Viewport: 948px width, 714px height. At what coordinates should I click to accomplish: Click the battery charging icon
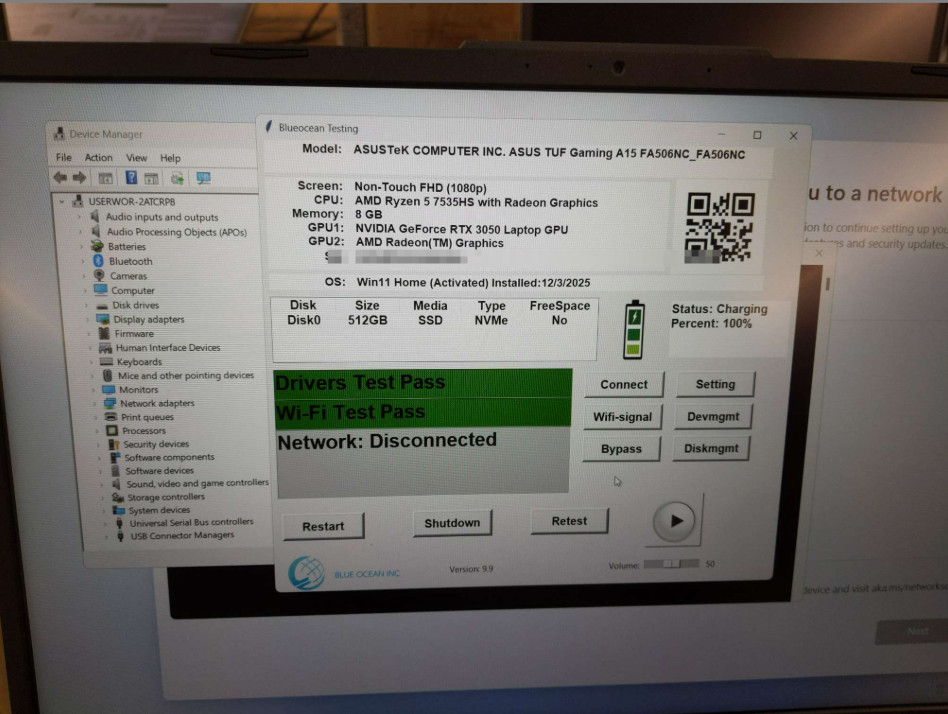[634, 330]
